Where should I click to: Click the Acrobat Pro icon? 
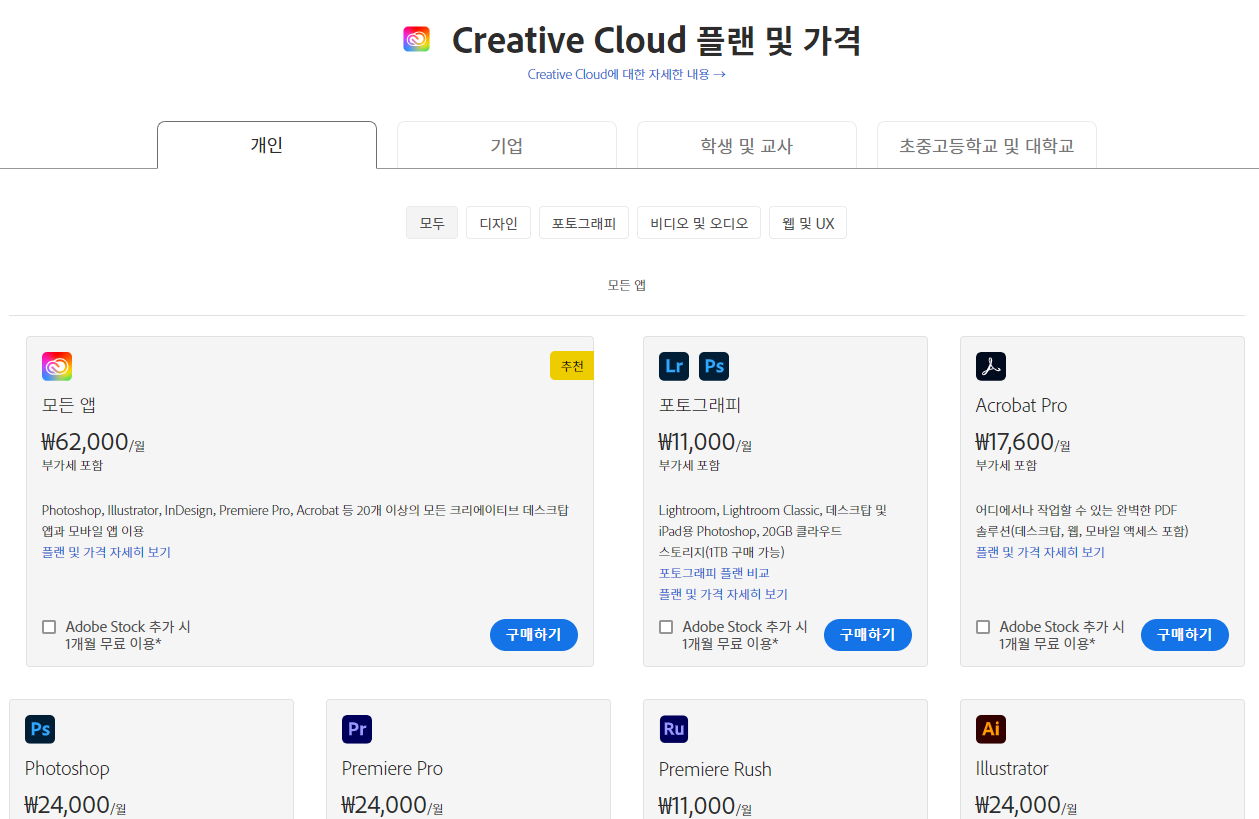coord(991,366)
